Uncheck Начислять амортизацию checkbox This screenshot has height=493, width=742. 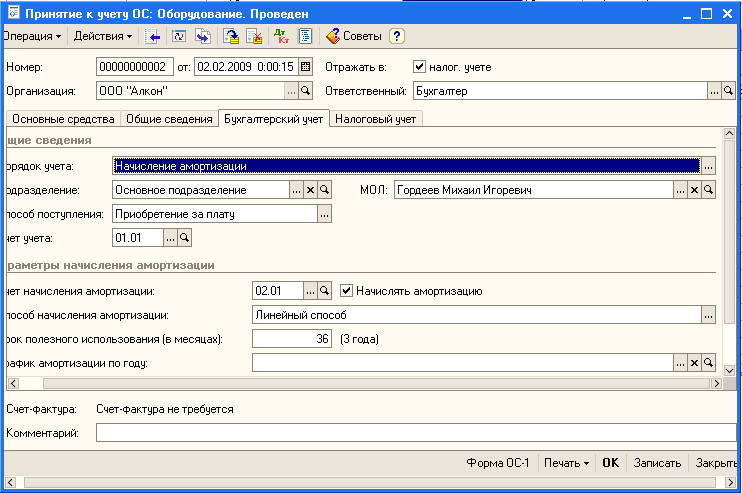[x=347, y=291]
